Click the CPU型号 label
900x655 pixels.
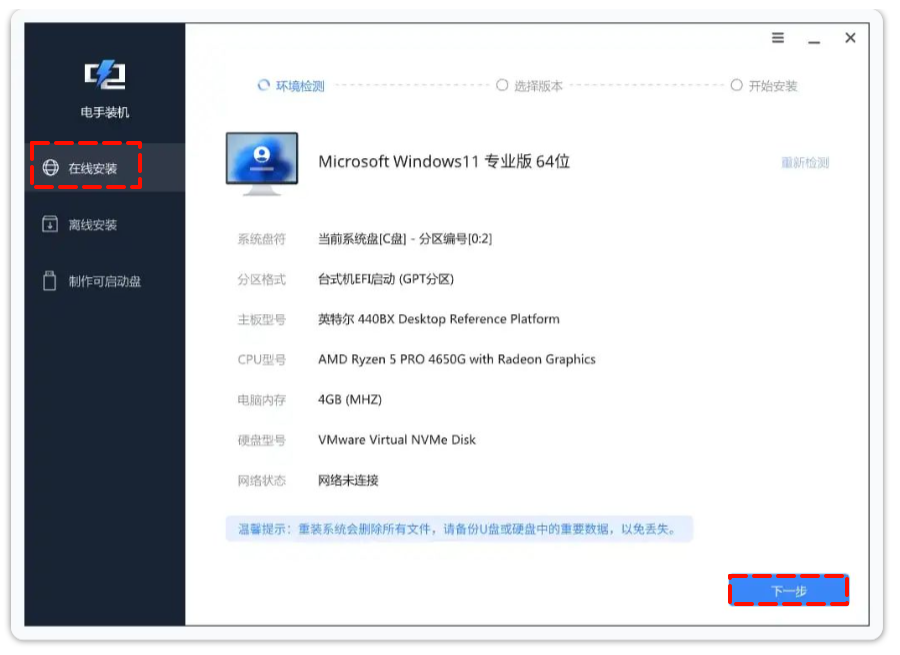[262, 359]
